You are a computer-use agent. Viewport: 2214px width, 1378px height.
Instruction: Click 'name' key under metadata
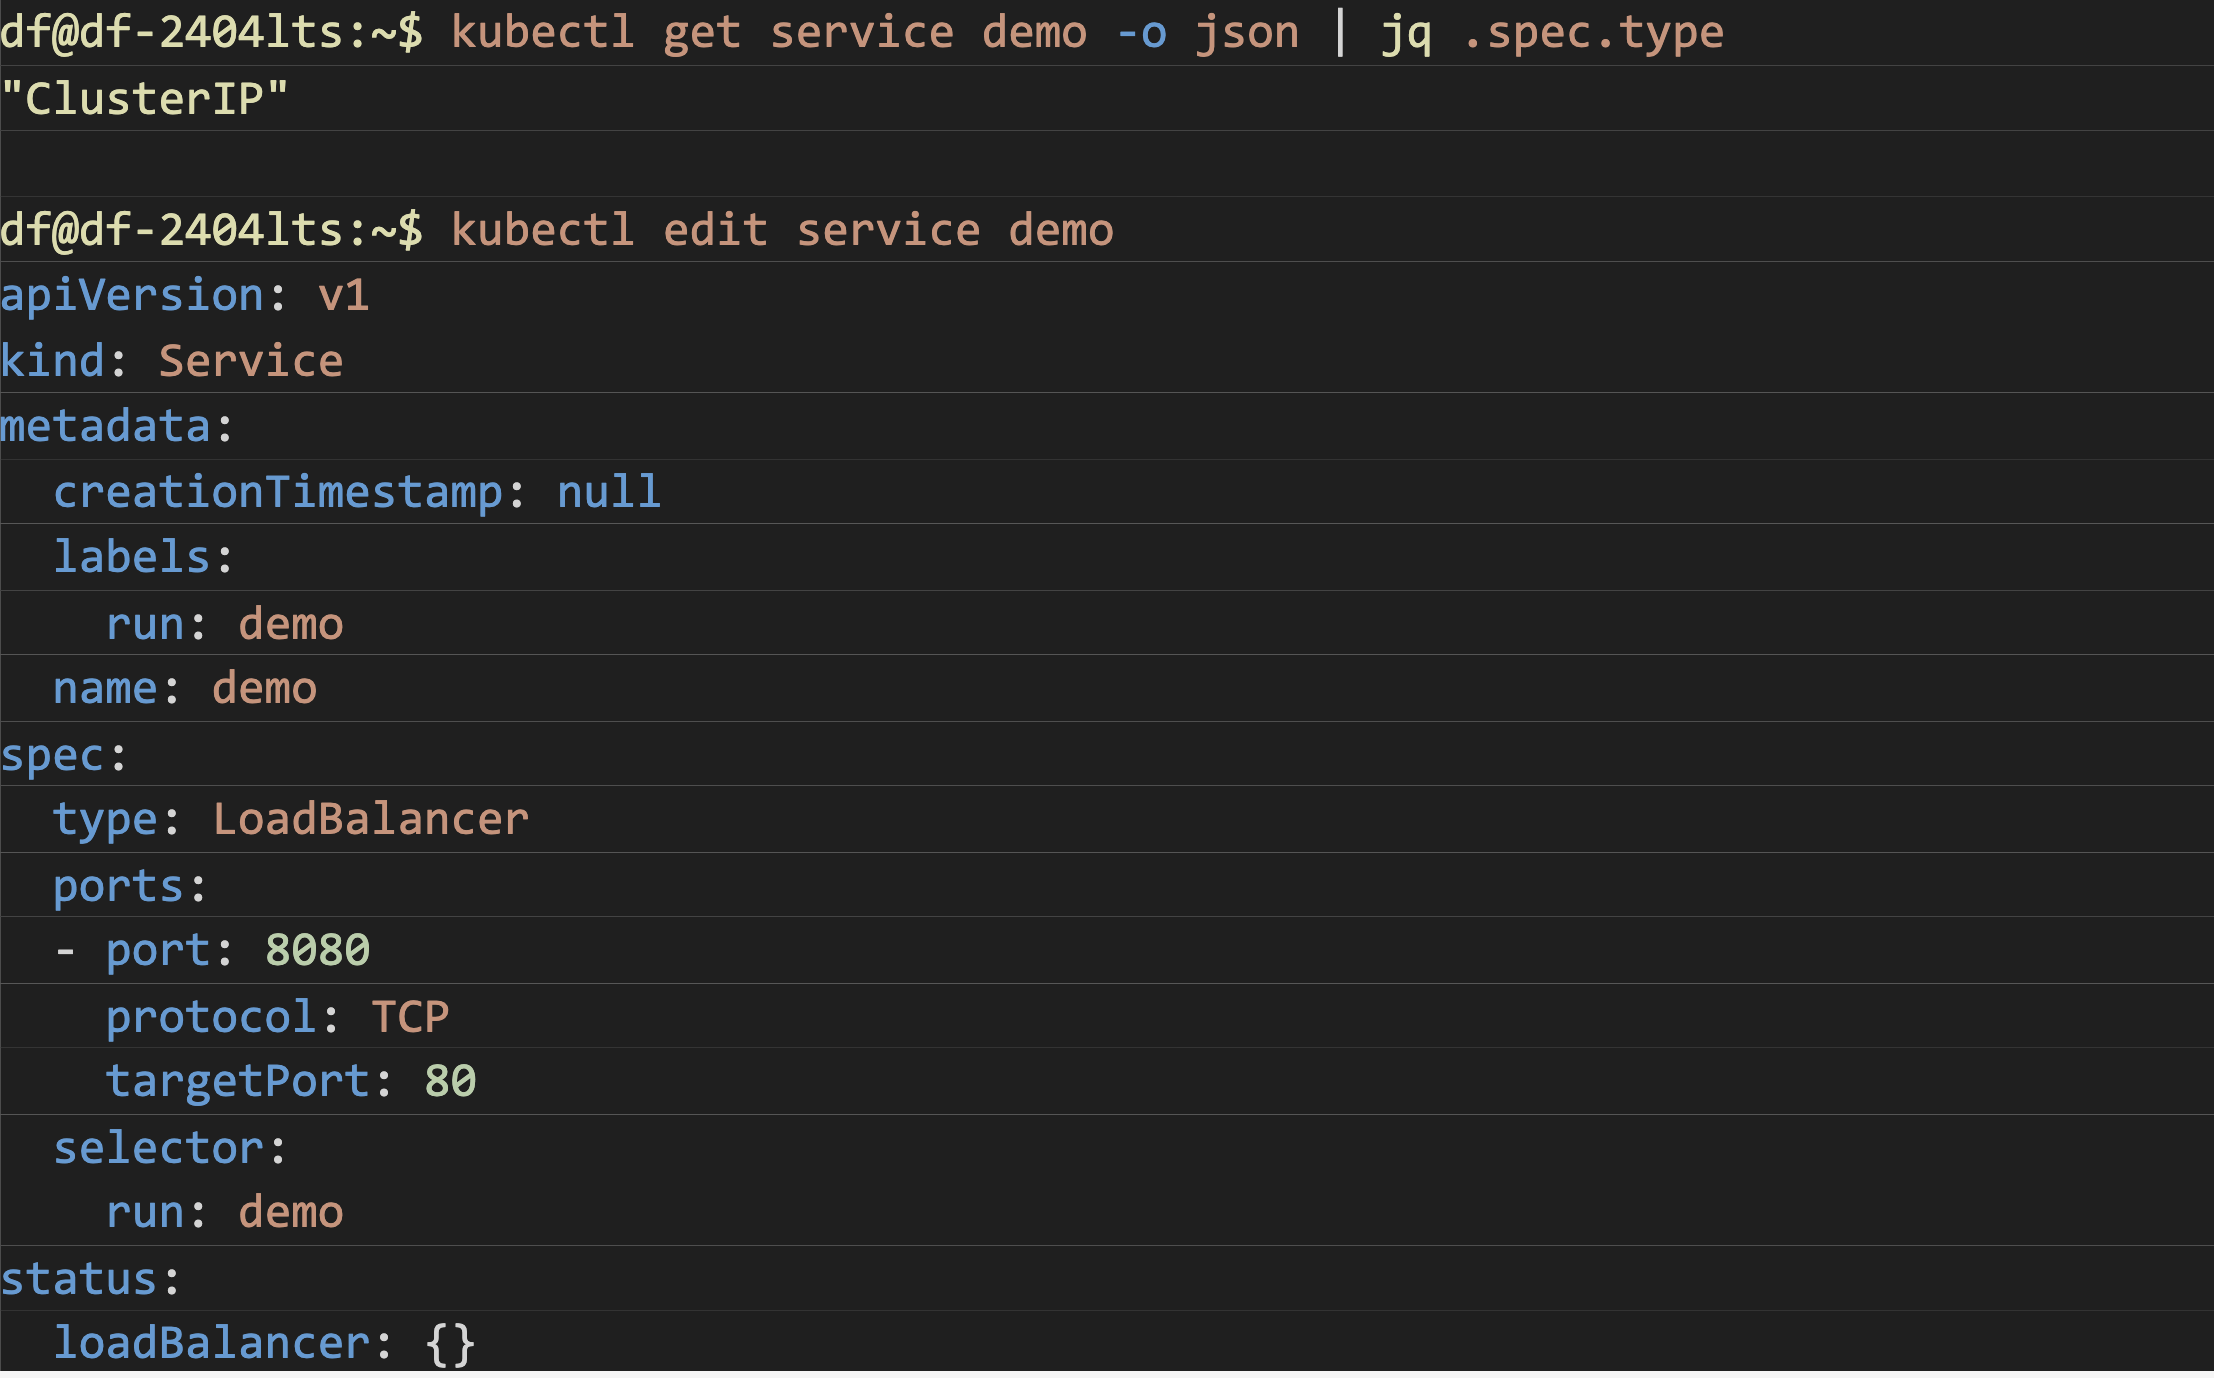(x=105, y=689)
